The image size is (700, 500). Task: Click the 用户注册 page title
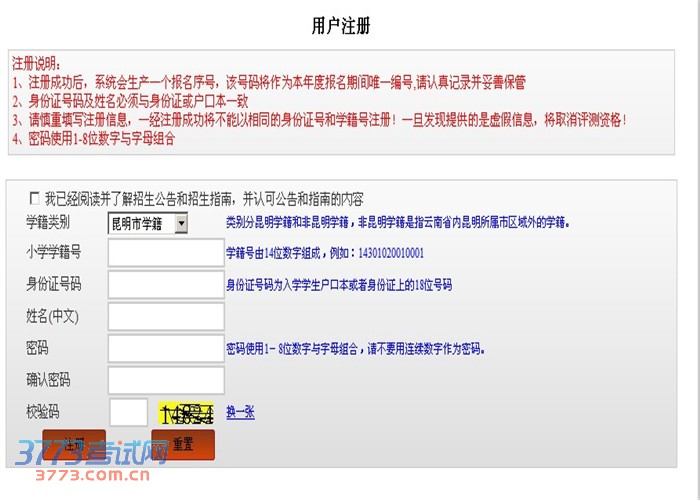click(341, 26)
